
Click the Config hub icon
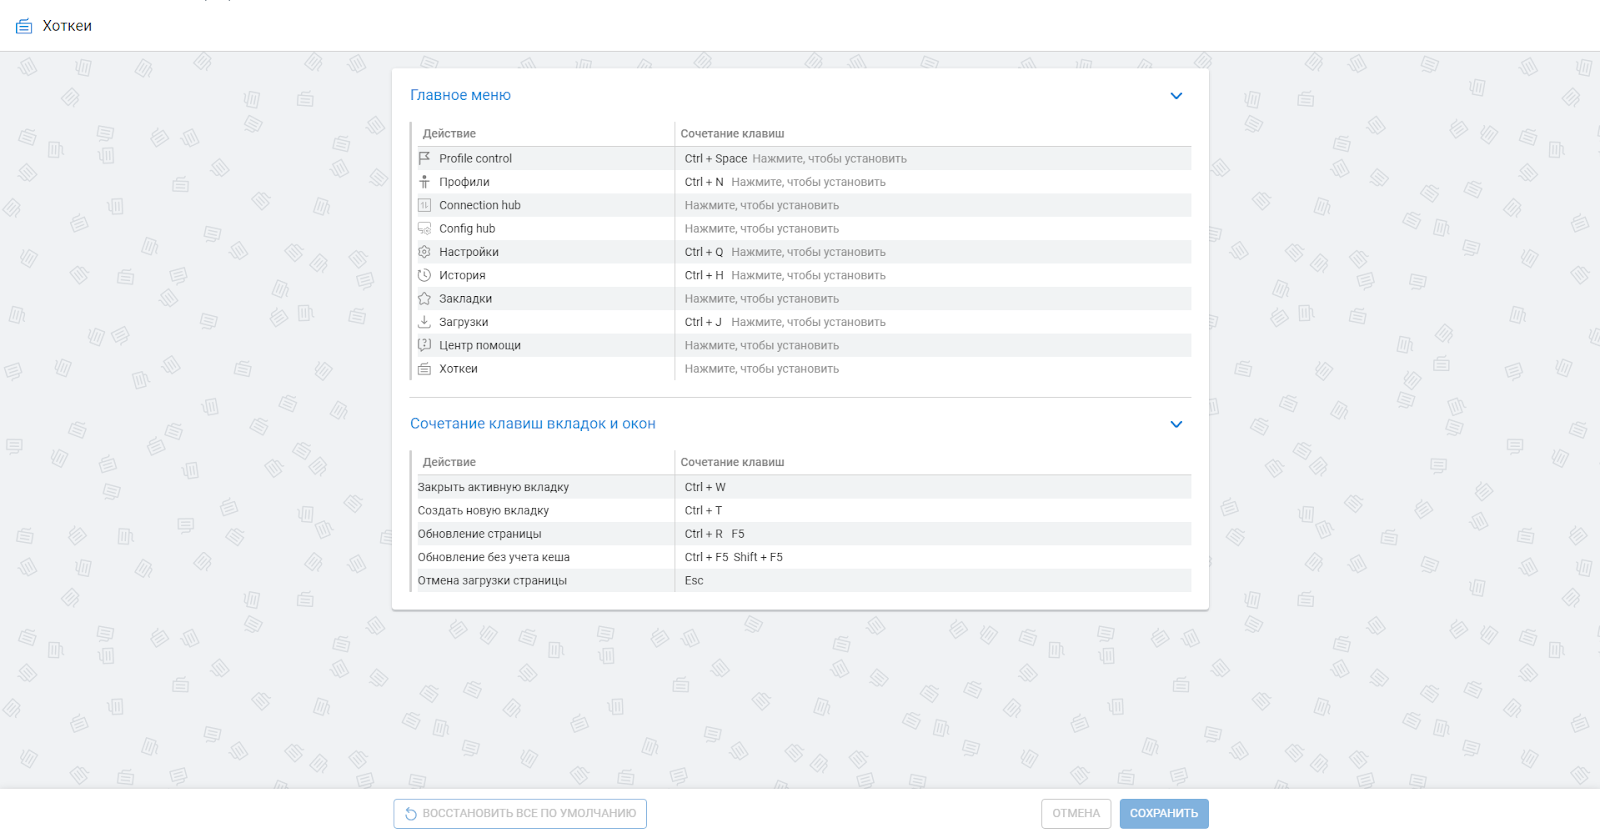424,228
